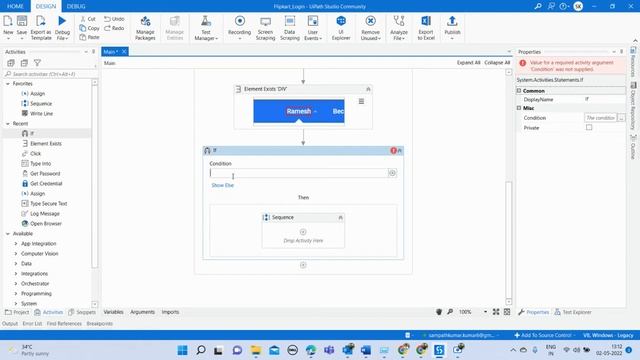
Task: Open zoom level 100% dropdown
Action: click(485, 312)
